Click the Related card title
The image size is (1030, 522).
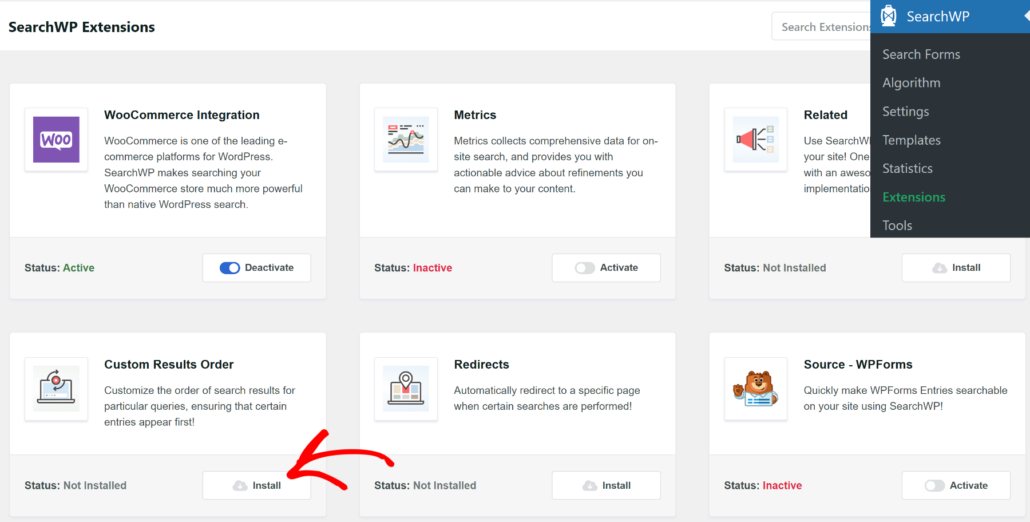826,115
